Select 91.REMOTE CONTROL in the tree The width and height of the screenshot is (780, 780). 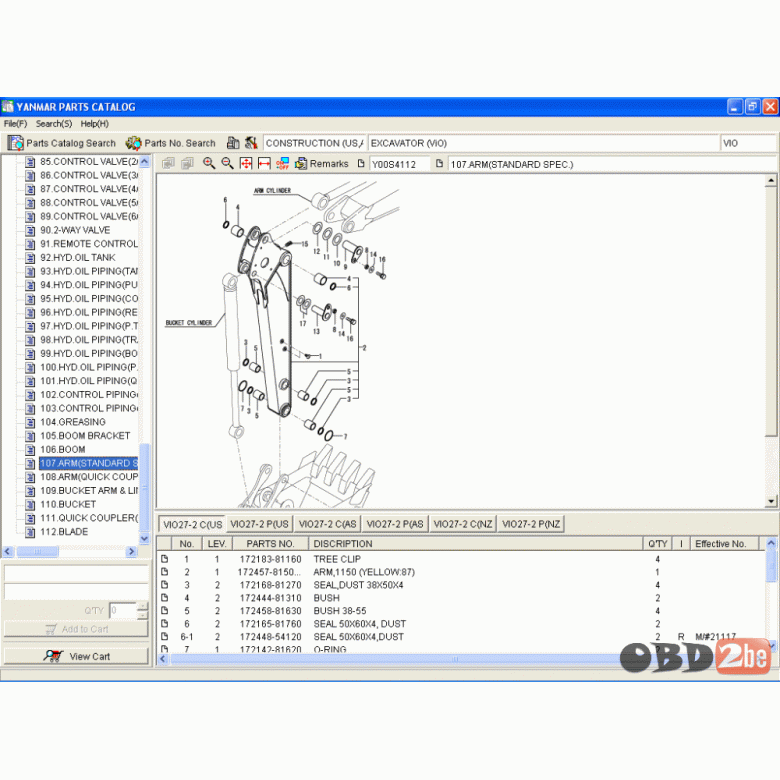[89, 244]
